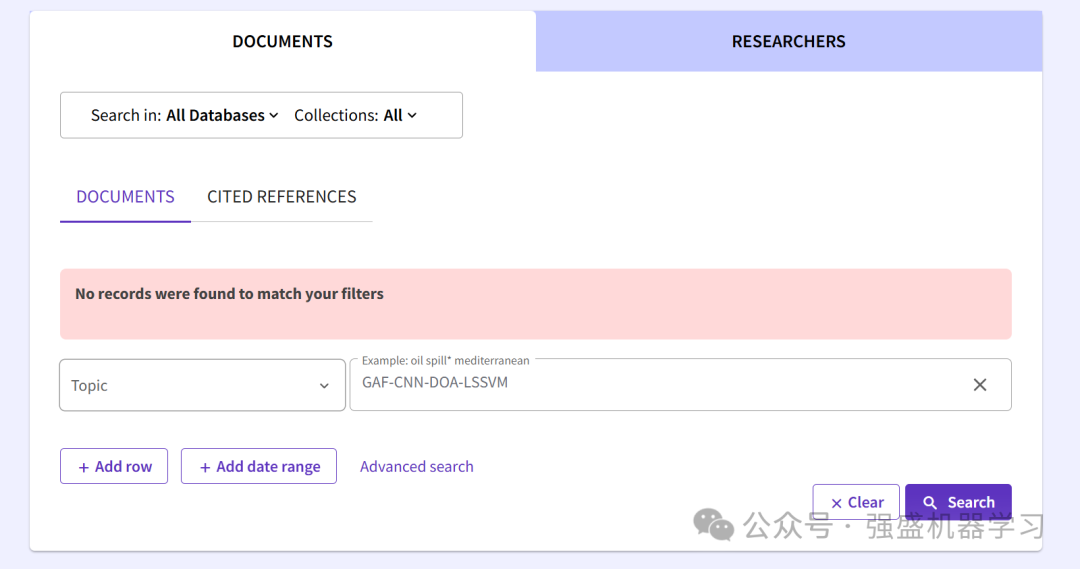
Task: Click the Clear button
Action: pyautogui.click(x=856, y=502)
